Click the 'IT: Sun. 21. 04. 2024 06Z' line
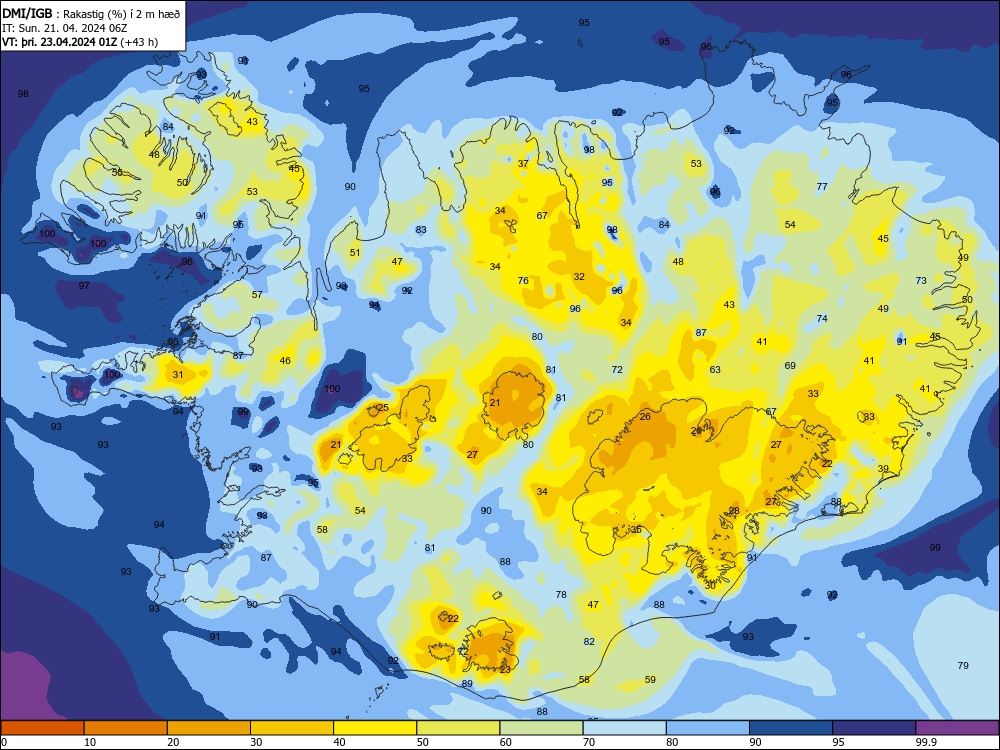Image resolution: width=1000 pixels, height=750 pixels. coord(65,28)
